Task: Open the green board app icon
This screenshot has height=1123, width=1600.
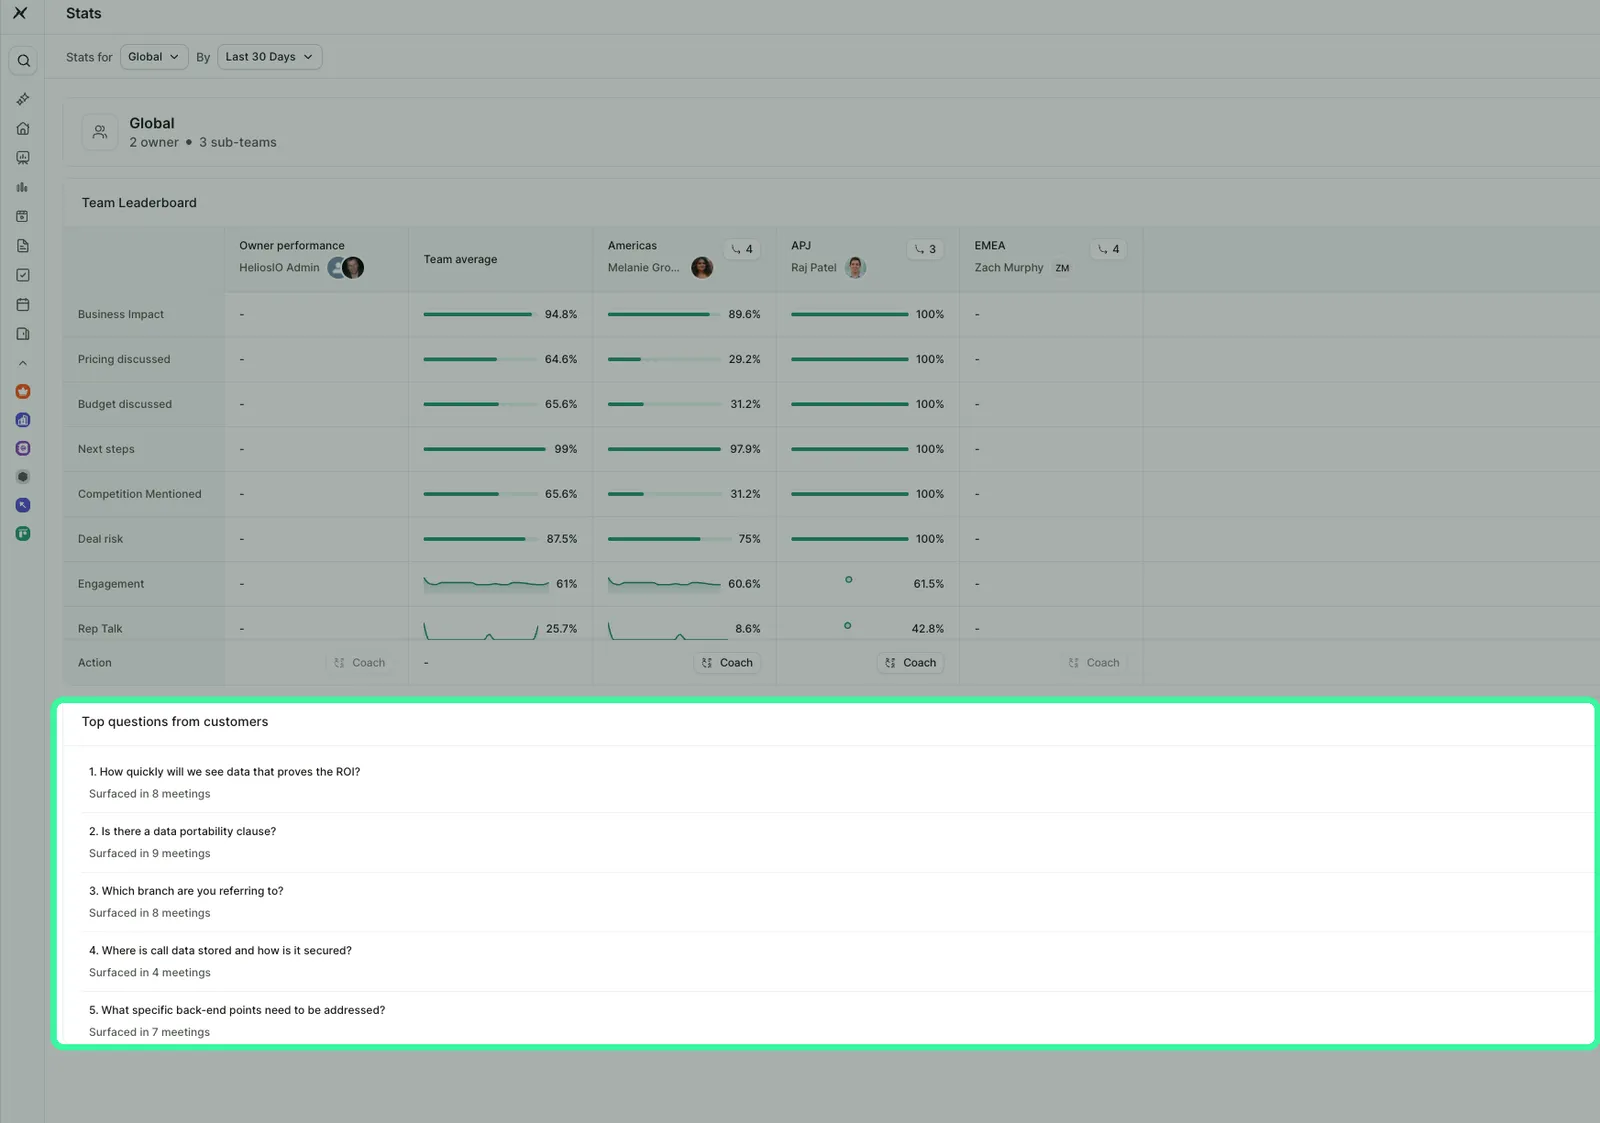Action: (23, 534)
